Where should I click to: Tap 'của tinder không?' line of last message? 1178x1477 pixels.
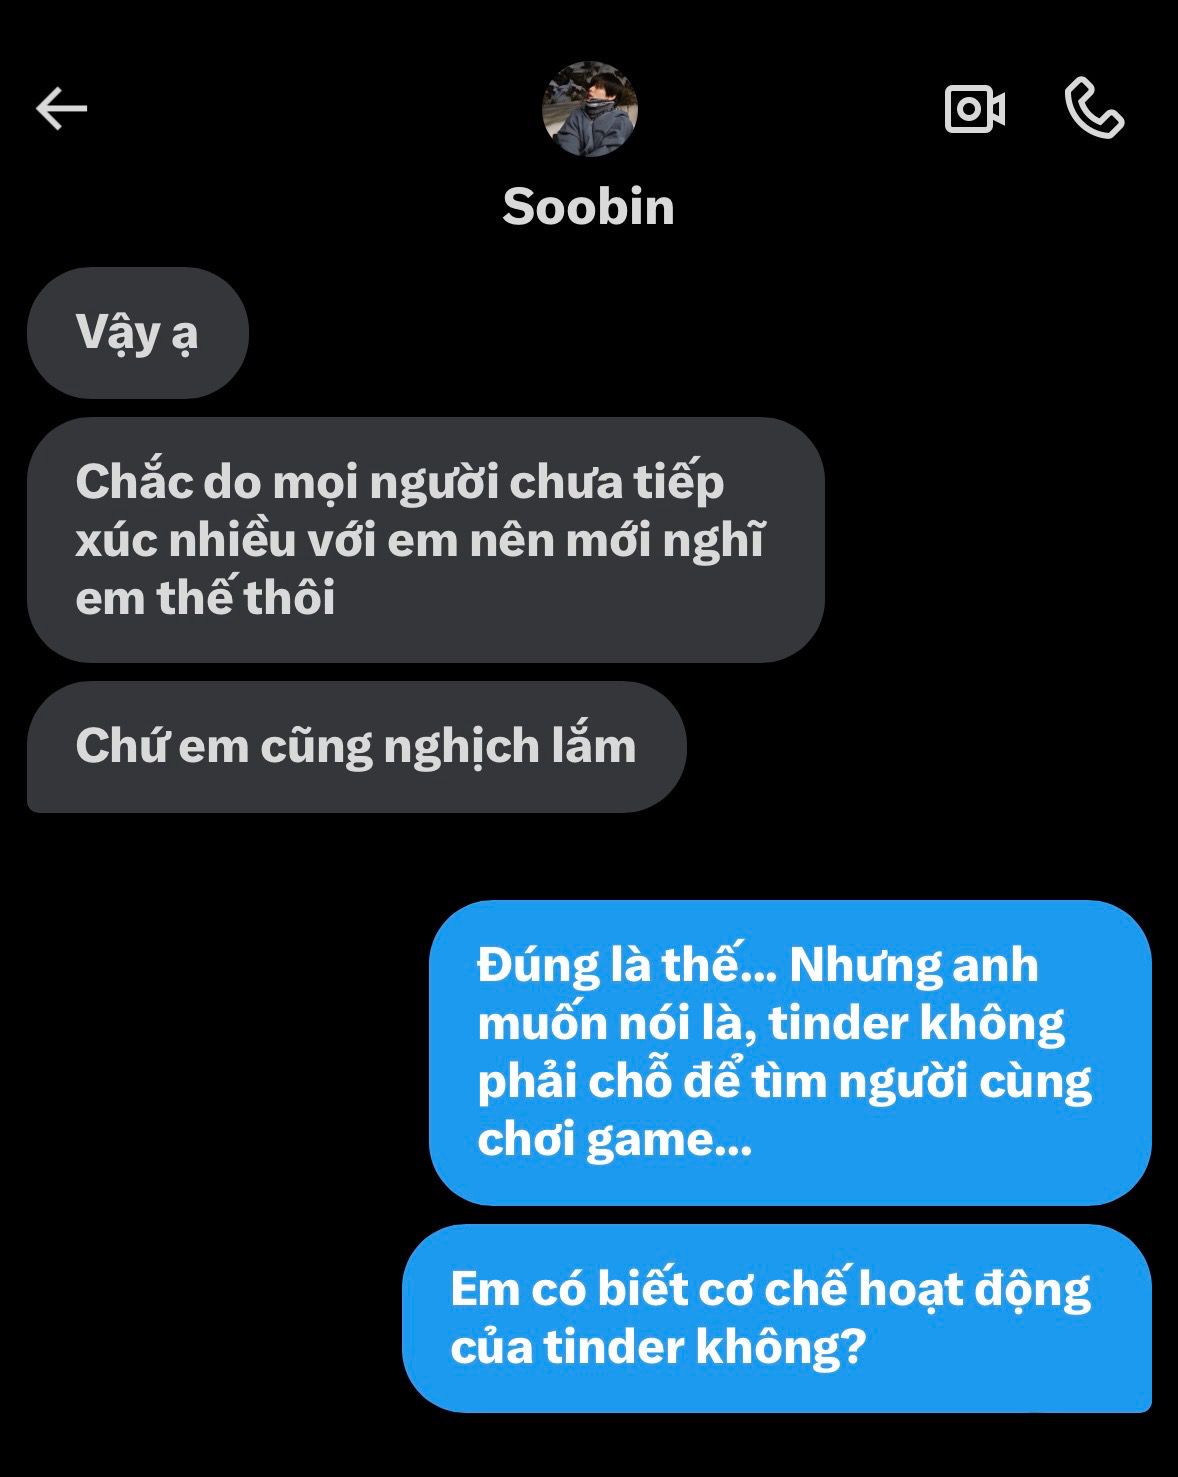(657, 1348)
